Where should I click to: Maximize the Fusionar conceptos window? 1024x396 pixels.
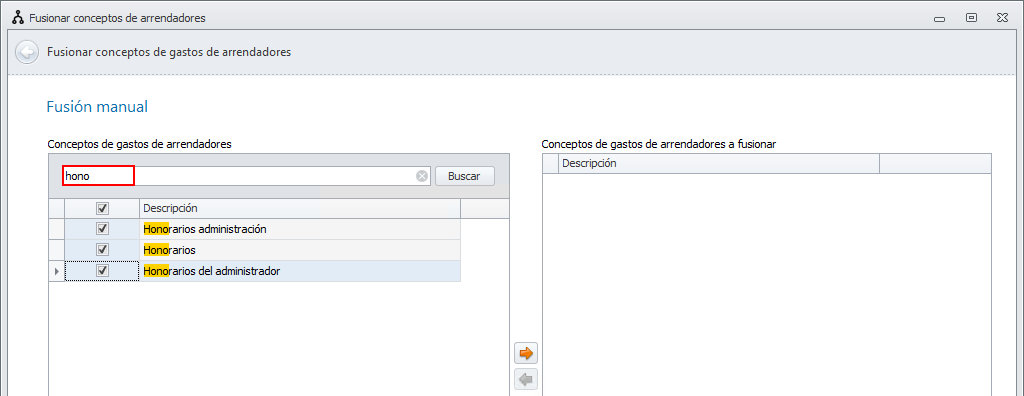coord(972,18)
